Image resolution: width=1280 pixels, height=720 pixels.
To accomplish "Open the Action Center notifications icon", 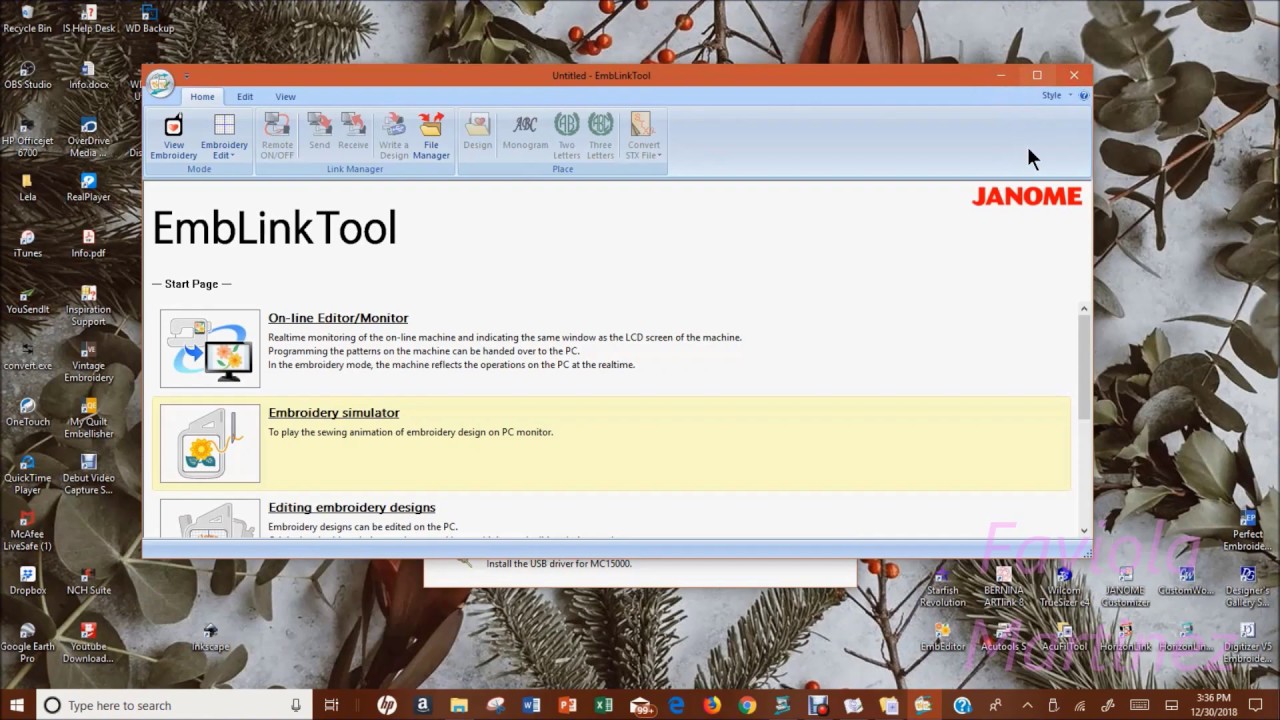I will pyautogui.click(x=1258, y=705).
